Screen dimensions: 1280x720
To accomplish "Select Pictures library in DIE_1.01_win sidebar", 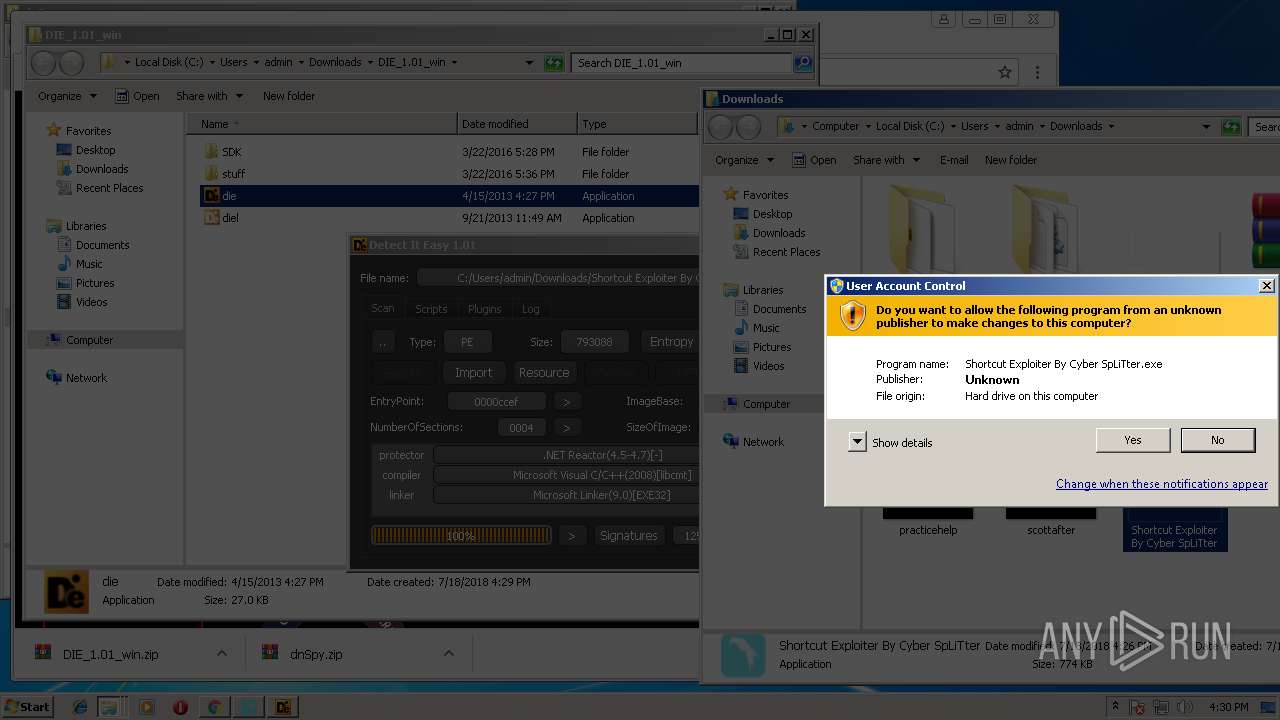I will coord(95,283).
